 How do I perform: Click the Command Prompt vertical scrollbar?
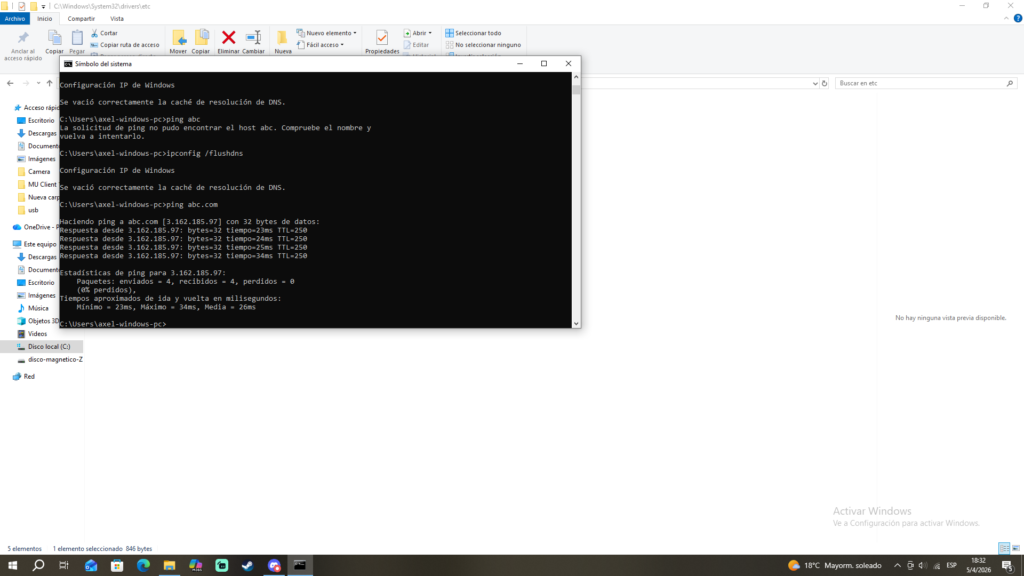[x=576, y=200]
